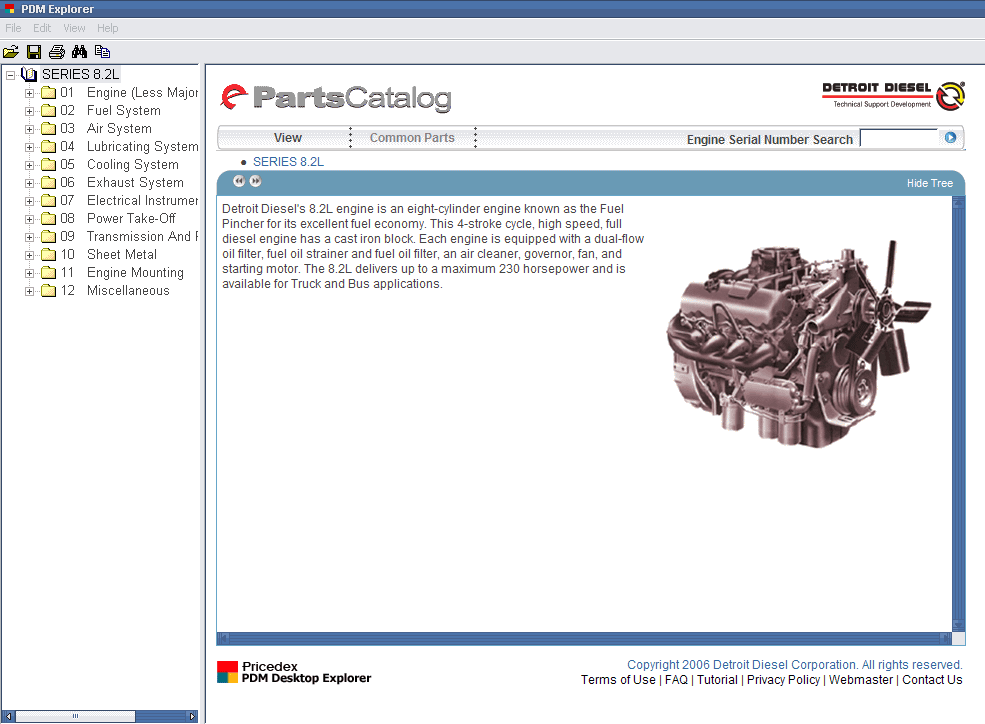Click the Copy pages toolbar icon

coord(102,51)
